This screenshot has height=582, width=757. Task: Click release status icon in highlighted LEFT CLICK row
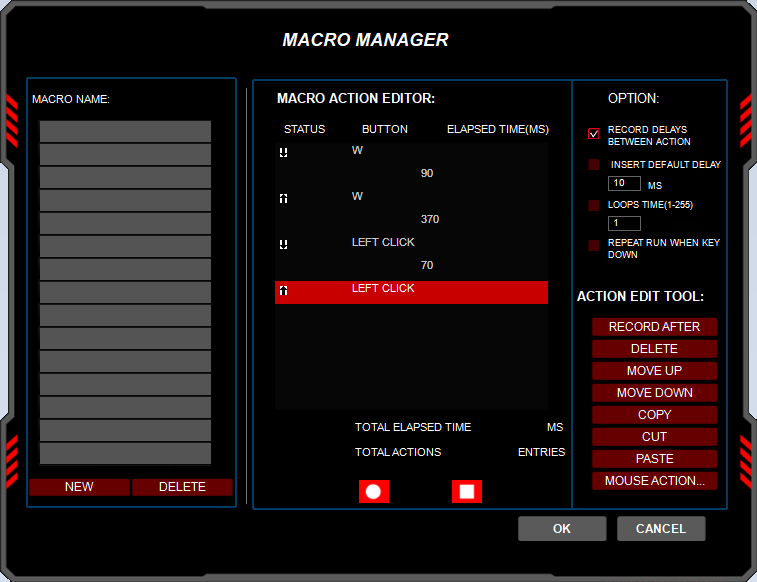coord(284,290)
